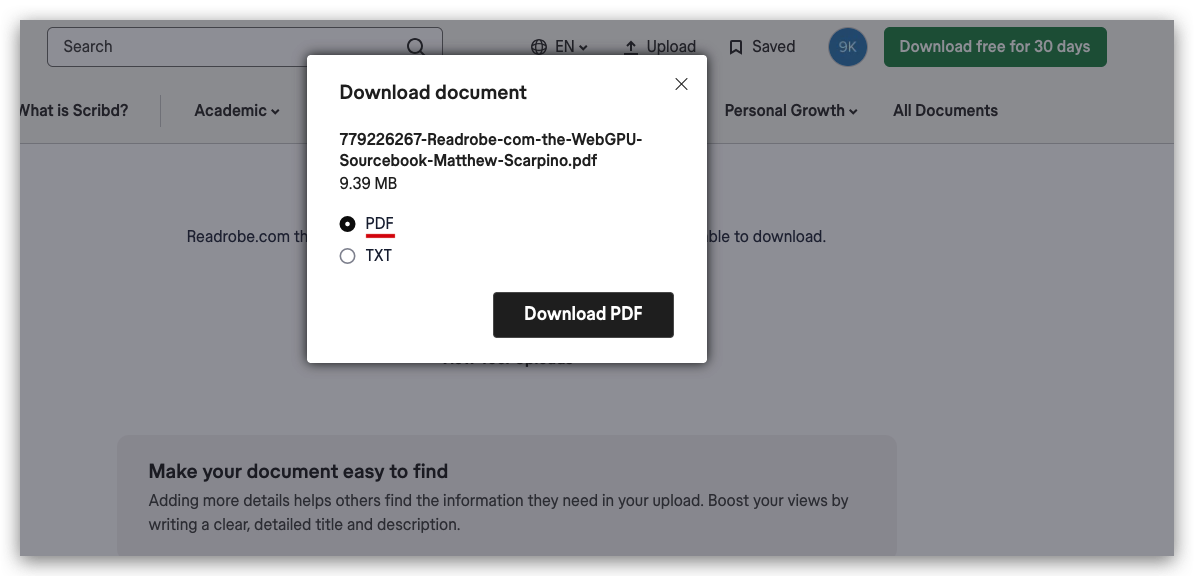Click Make your document easy to find heading

click(298, 472)
